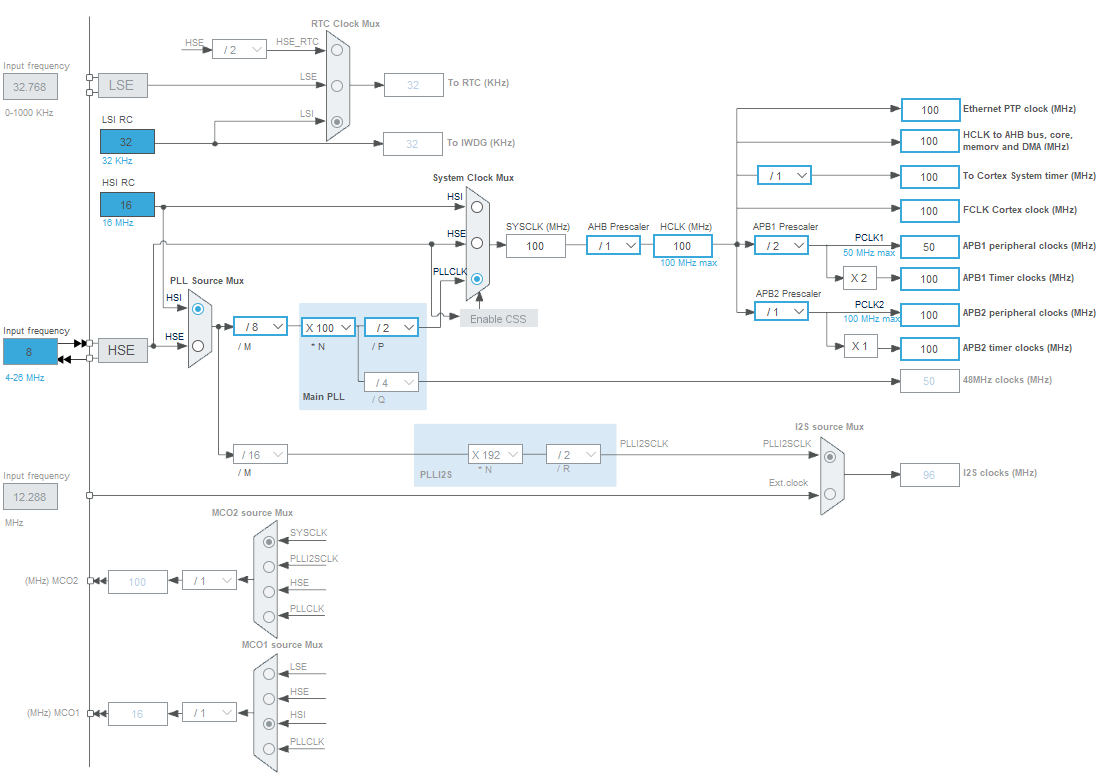This screenshot has width=1107, height=776.
Task: Select Ext.clock in I2S source Mux
Action: coord(830,493)
